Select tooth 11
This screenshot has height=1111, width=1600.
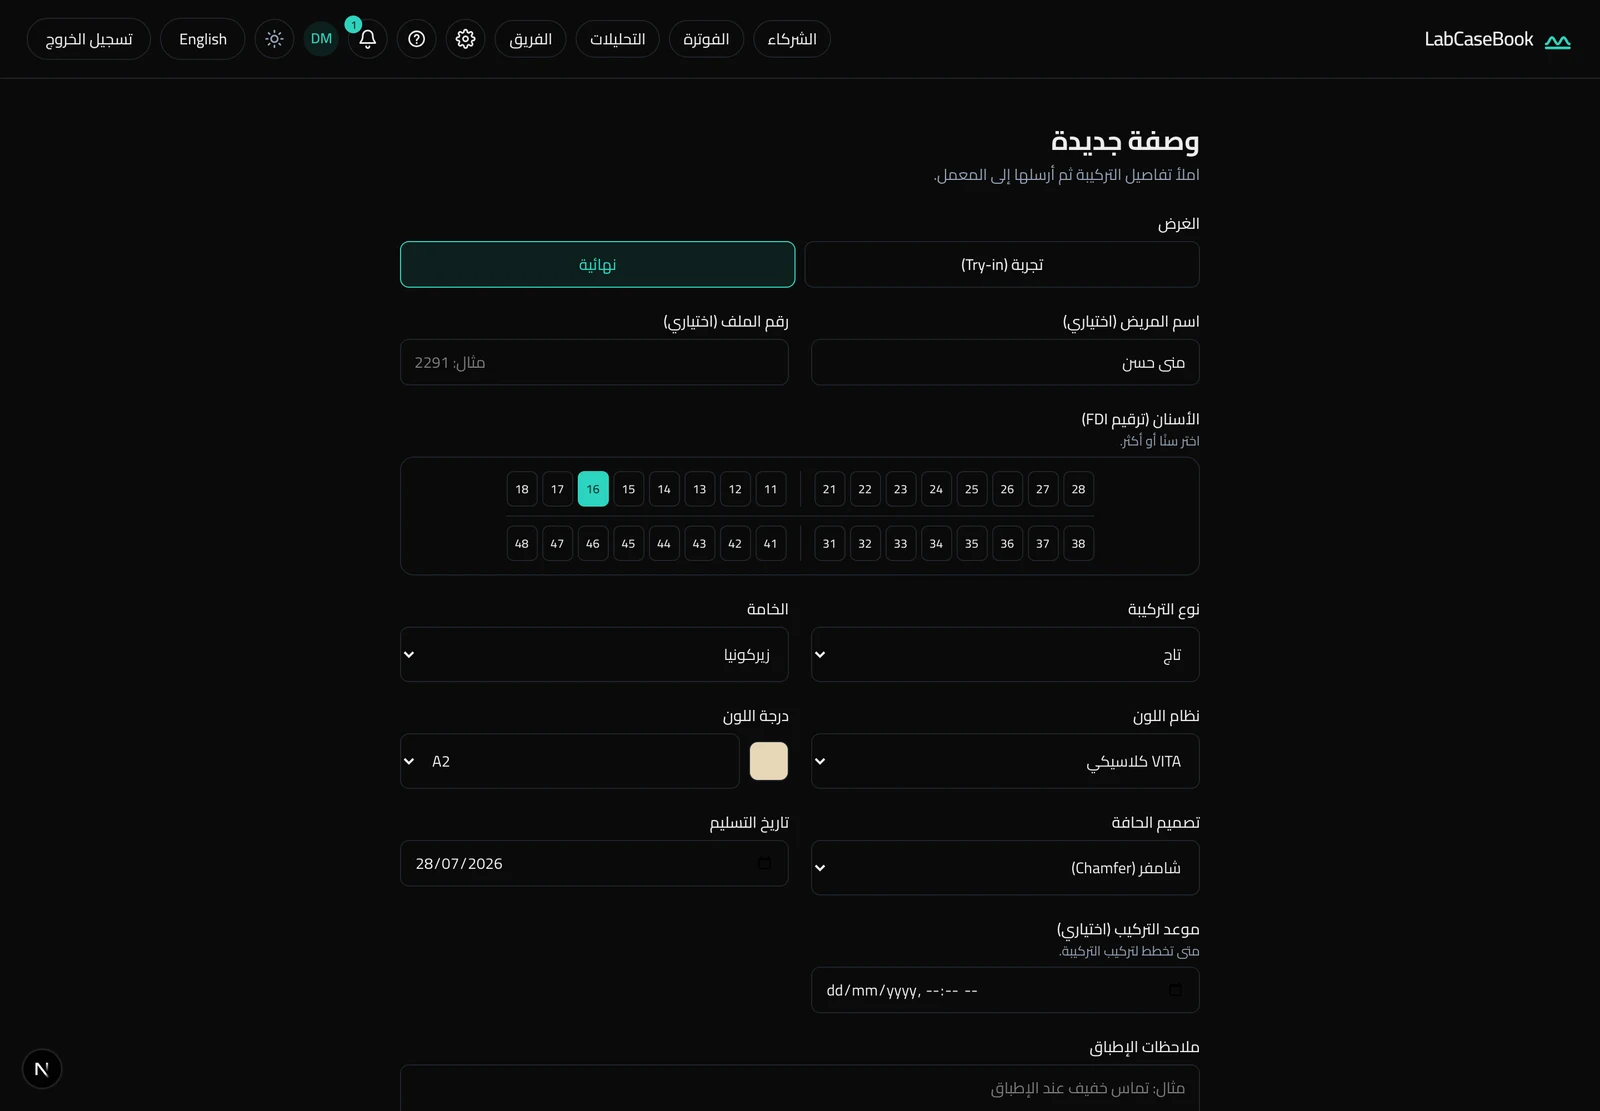(x=770, y=489)
